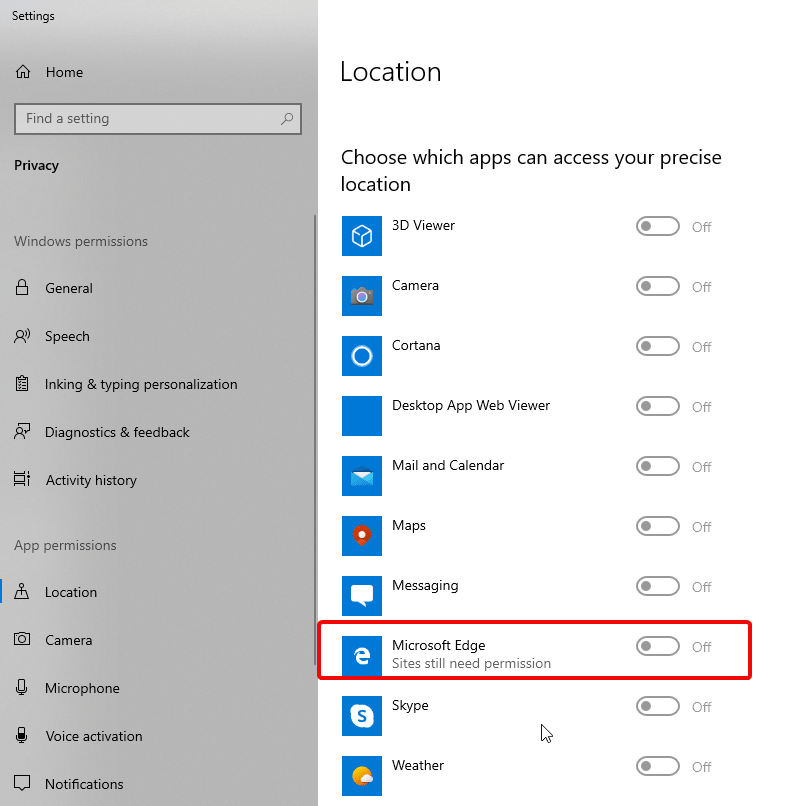Click the Diagnostics & feedback icon

click(22, 431)
